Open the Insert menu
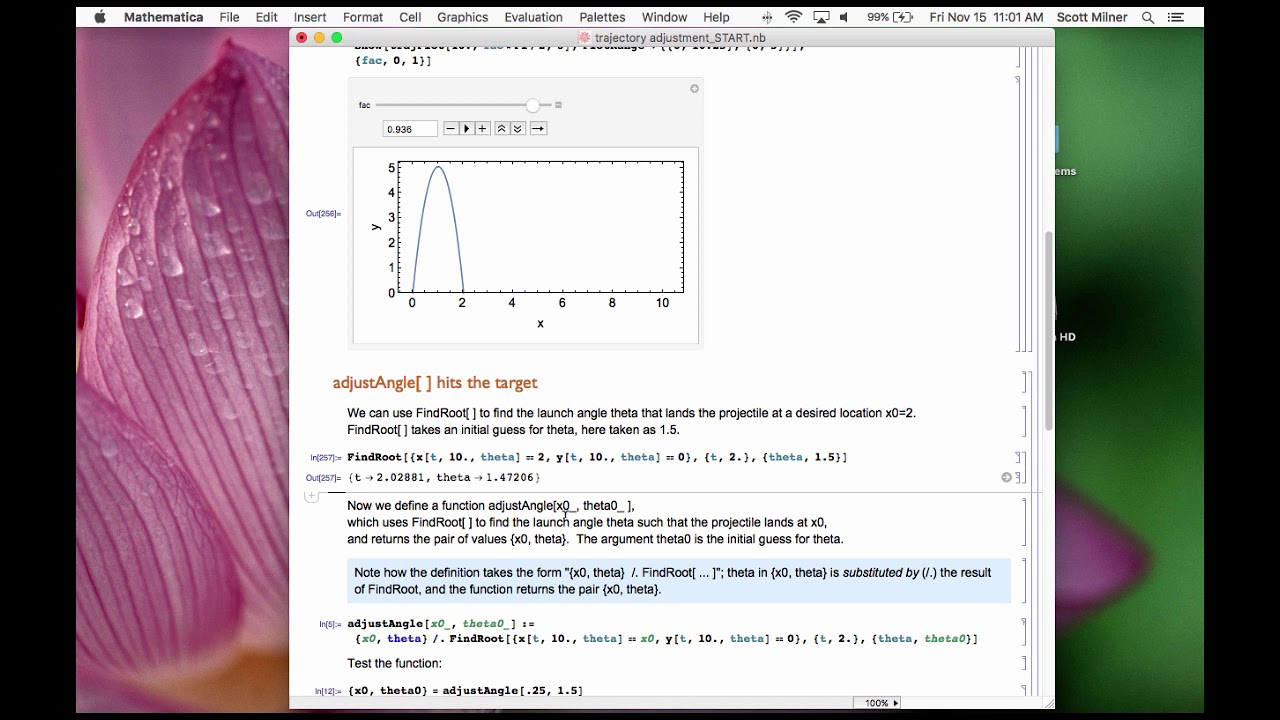 click(310, 17)
